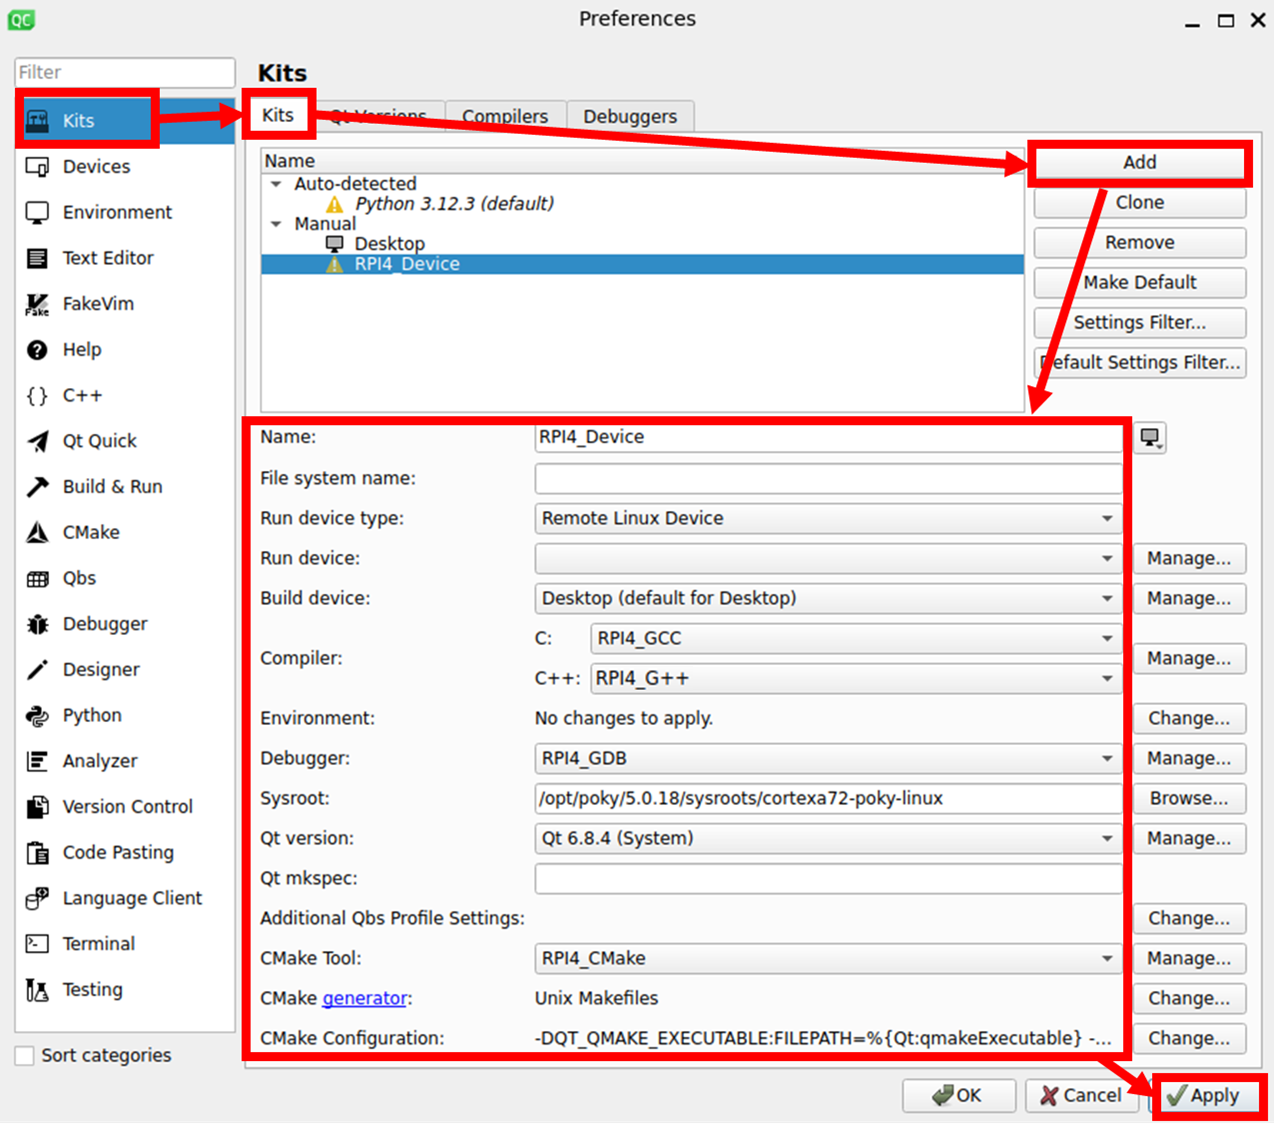
Task: Select the Desktop kit in tree
Action: tap(389, 244)
